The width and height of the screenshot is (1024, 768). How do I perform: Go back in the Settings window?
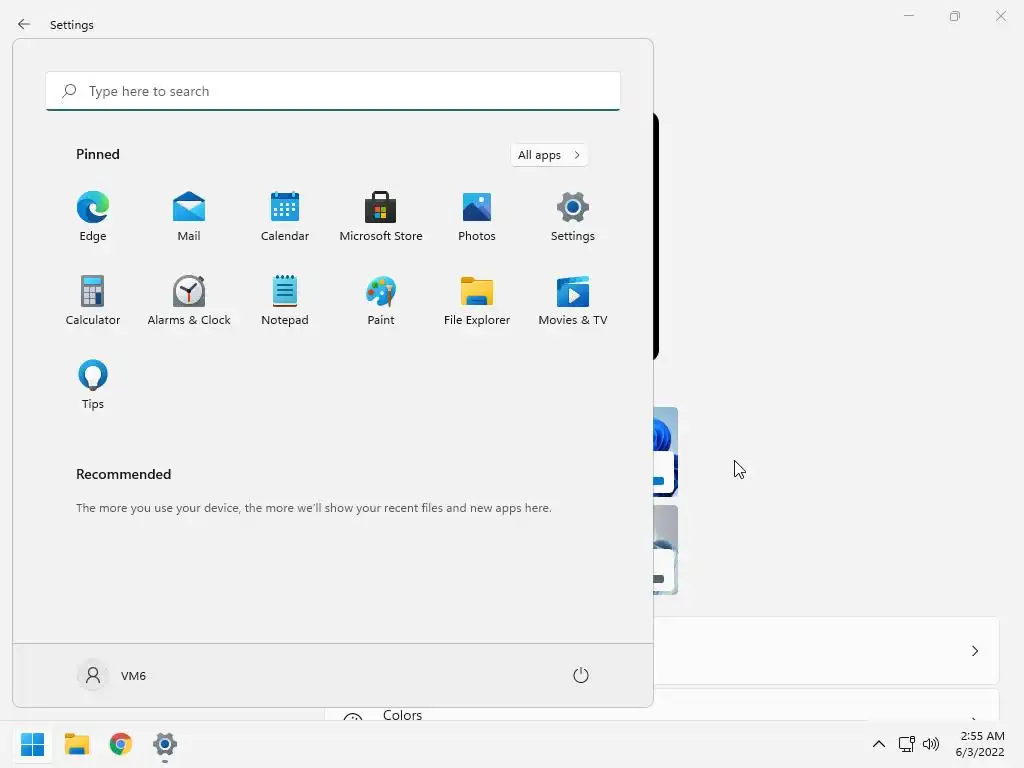tap(24, 24)
